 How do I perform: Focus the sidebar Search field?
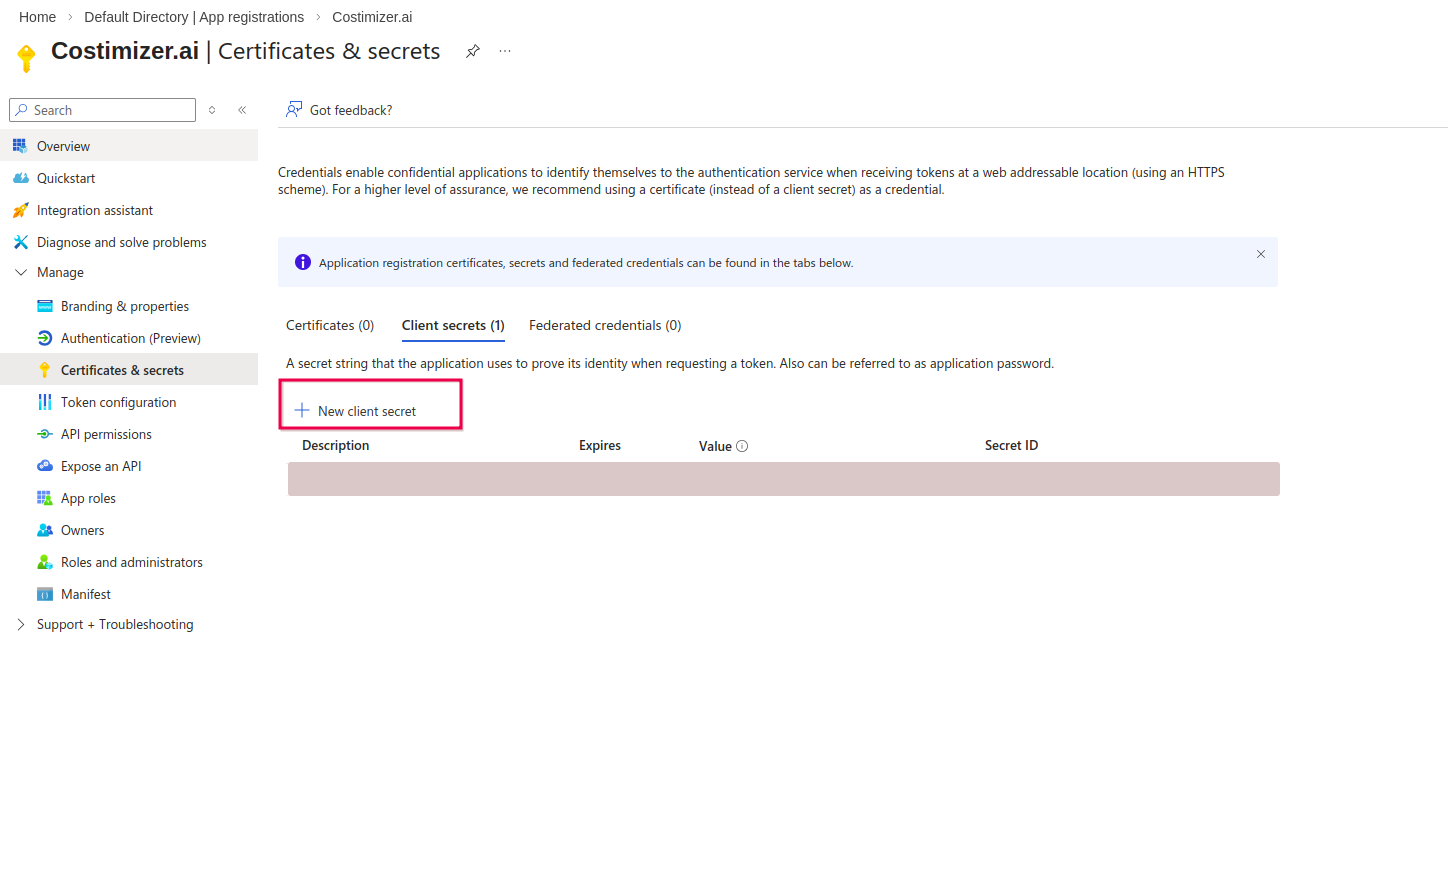pos(102,110)
